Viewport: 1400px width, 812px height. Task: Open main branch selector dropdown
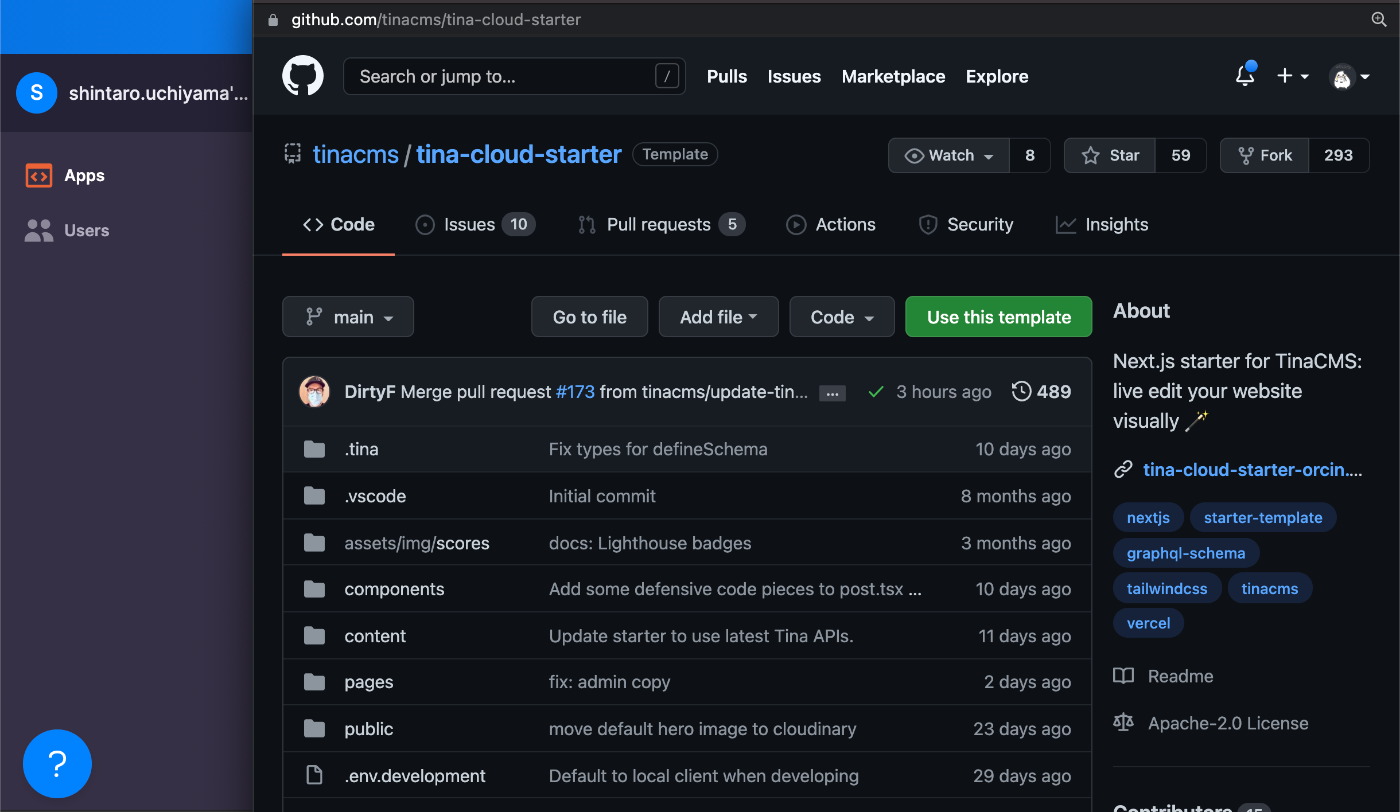click(x=348, y=317)
